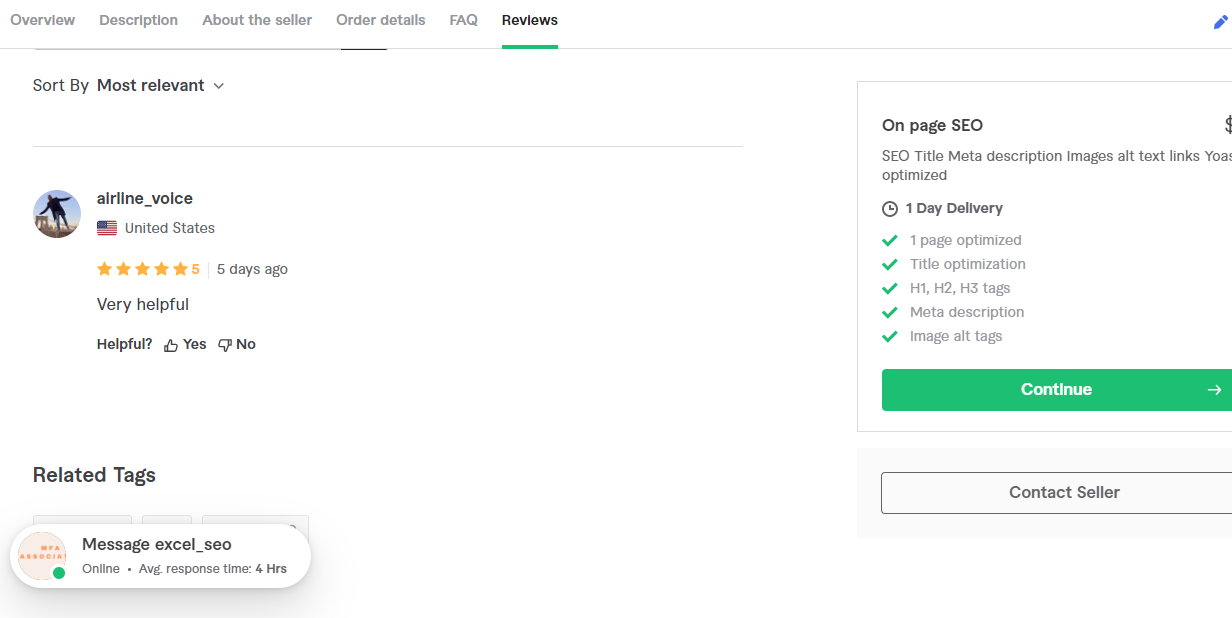This screenshot has height=618, width=1232.
Task: Click the thumbs up Yes icon
Action: tap(171, 345)
